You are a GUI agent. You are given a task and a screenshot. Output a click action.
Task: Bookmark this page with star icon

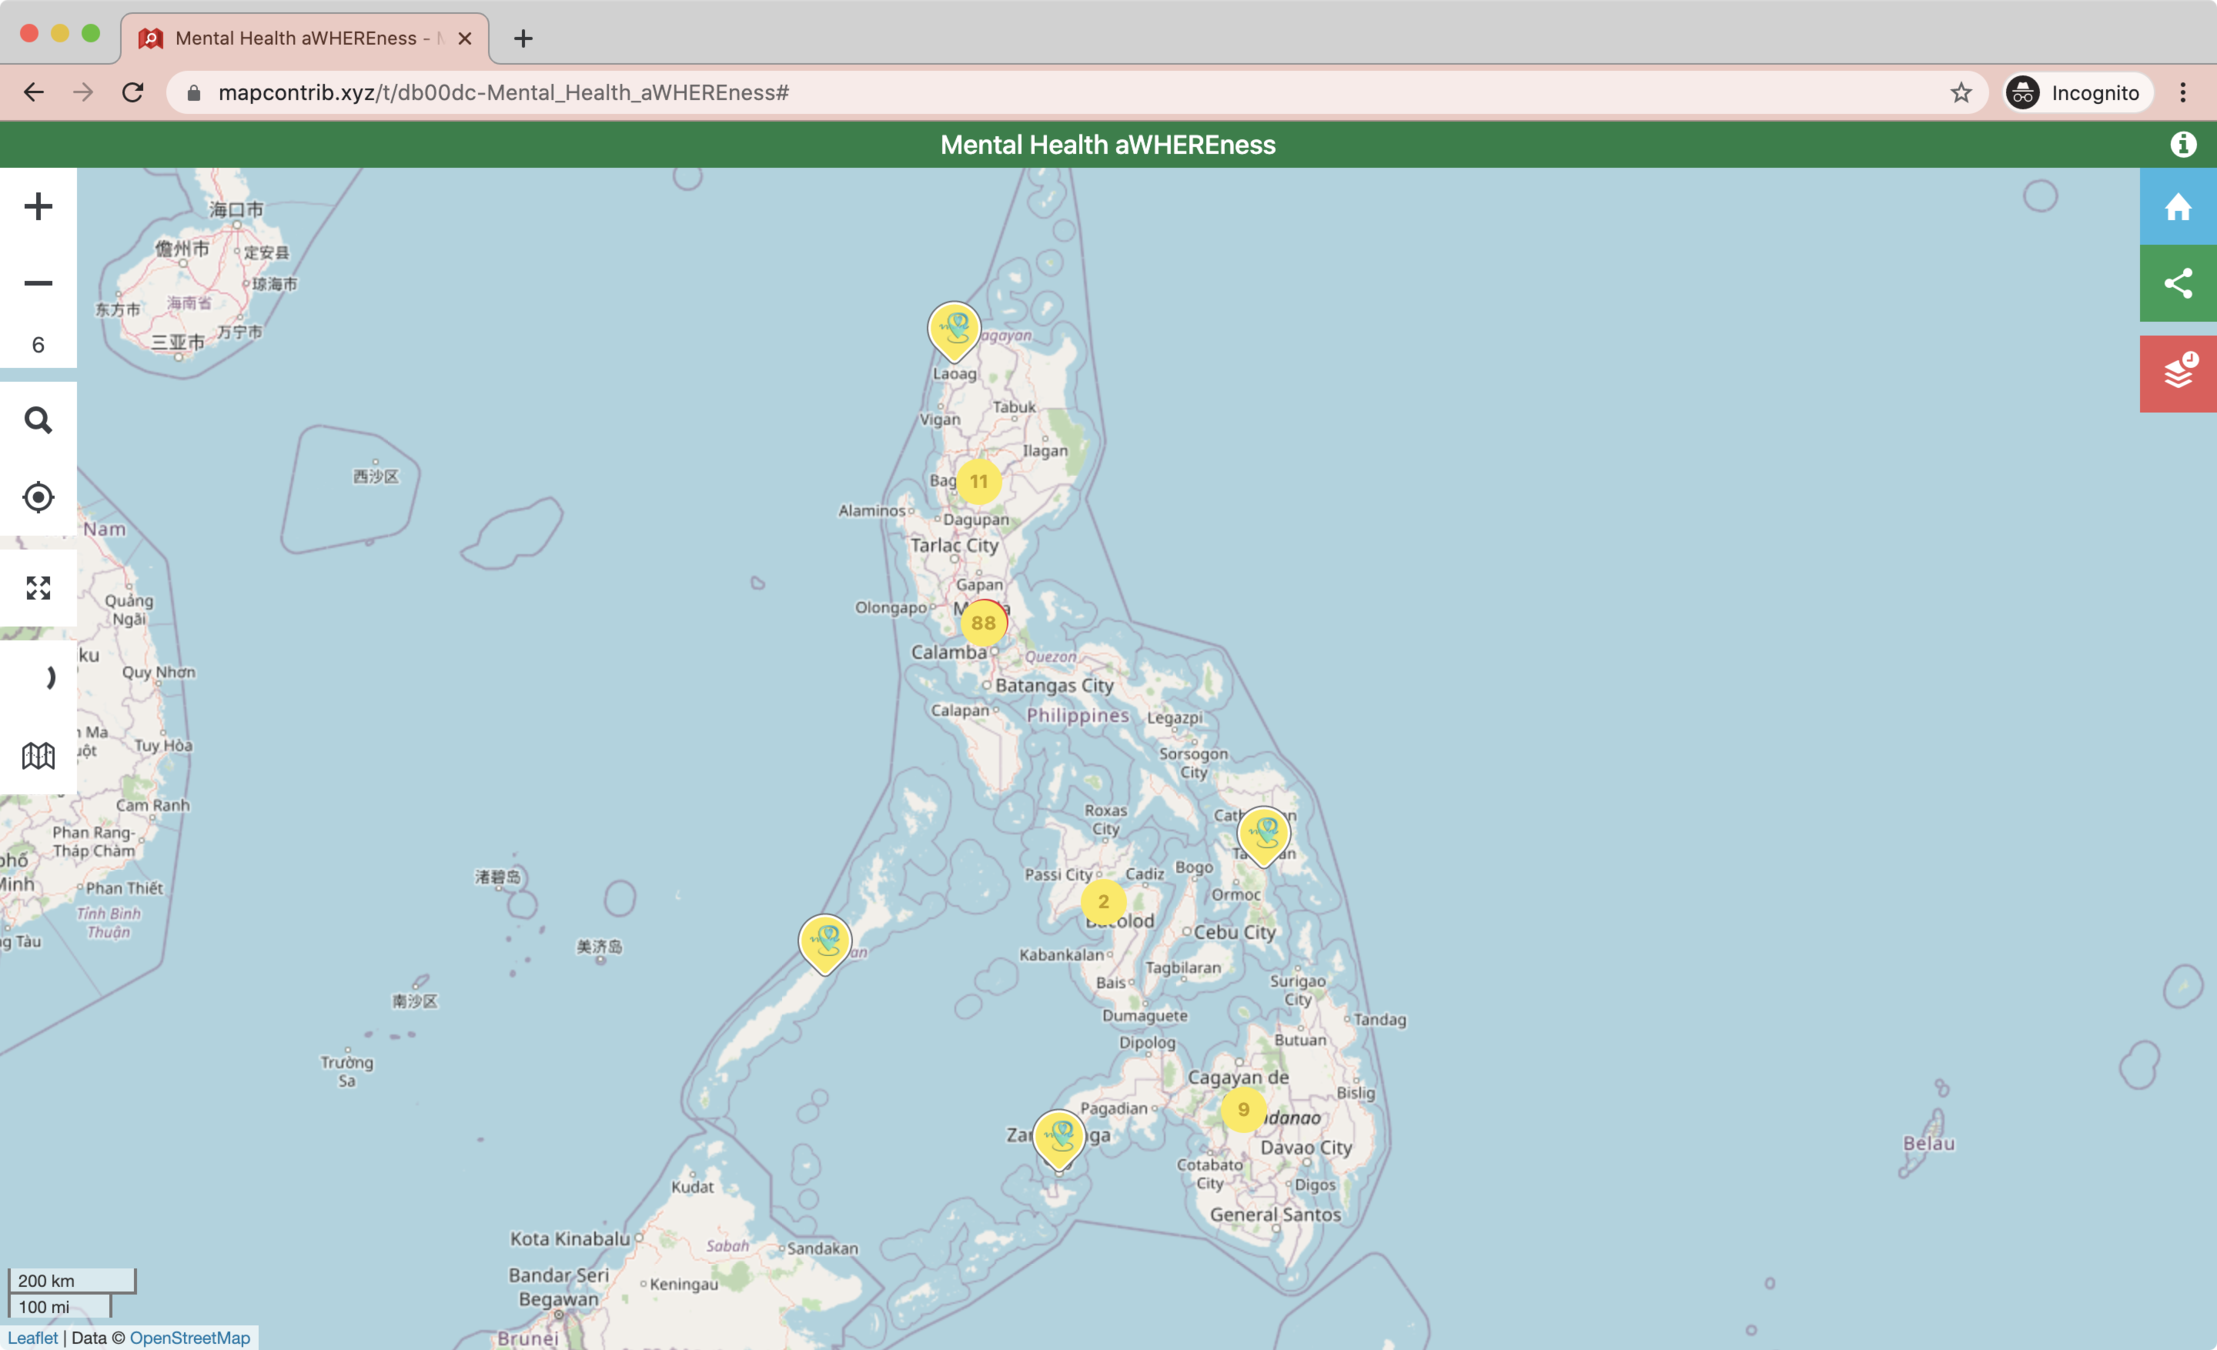point(1960,93)
